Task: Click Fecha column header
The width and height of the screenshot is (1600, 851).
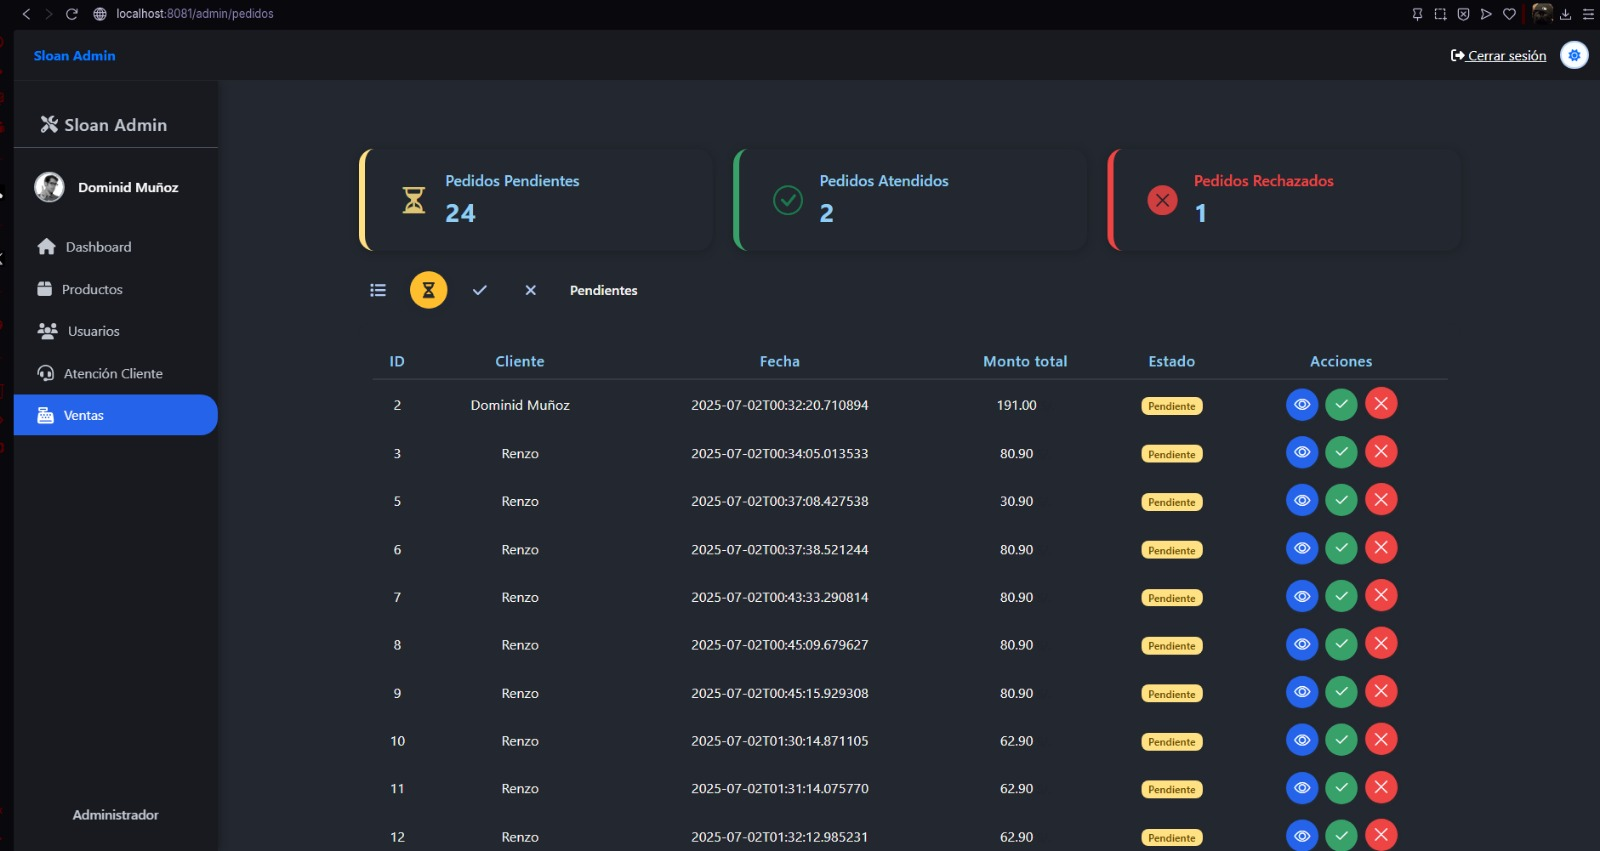Action: coord(780,361)
